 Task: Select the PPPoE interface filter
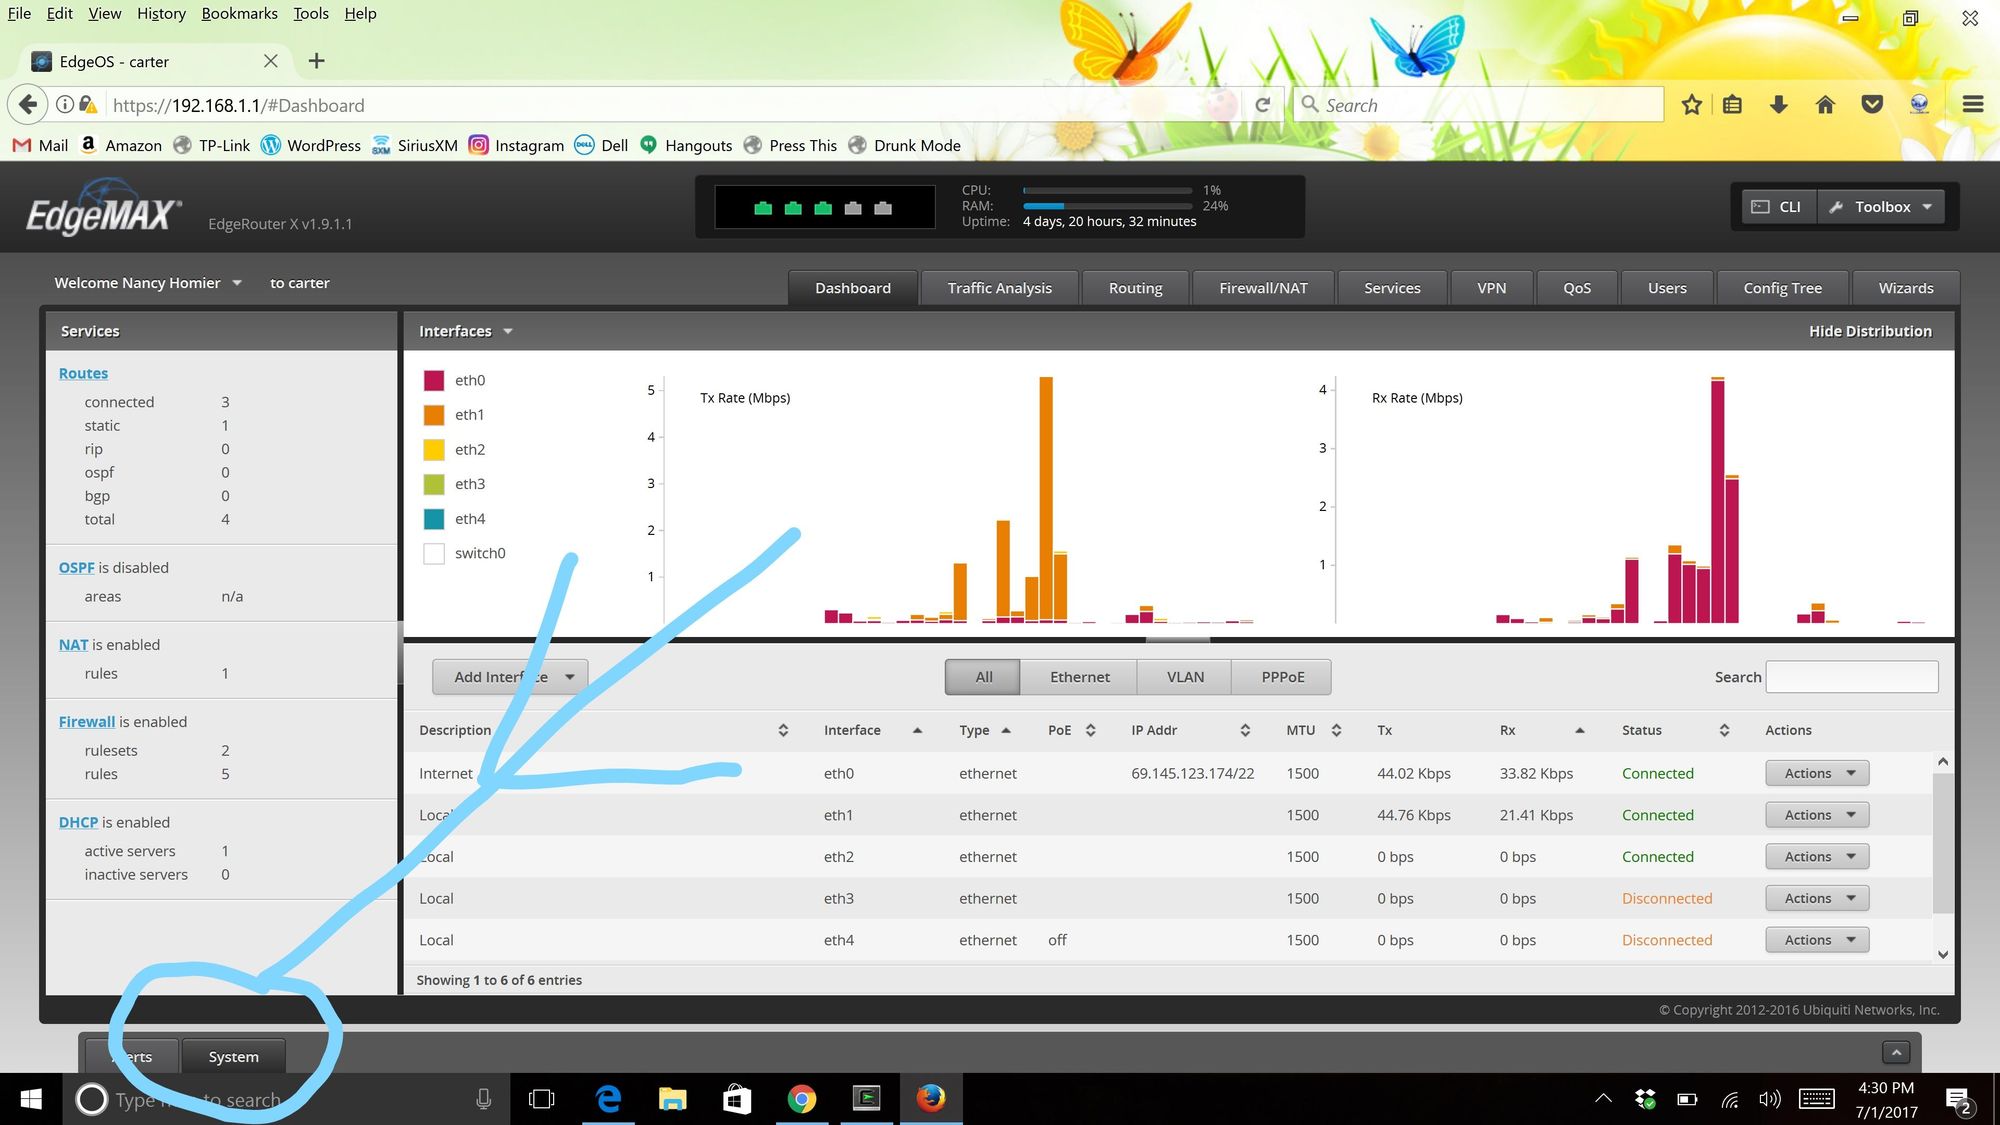click(1282, 677)
